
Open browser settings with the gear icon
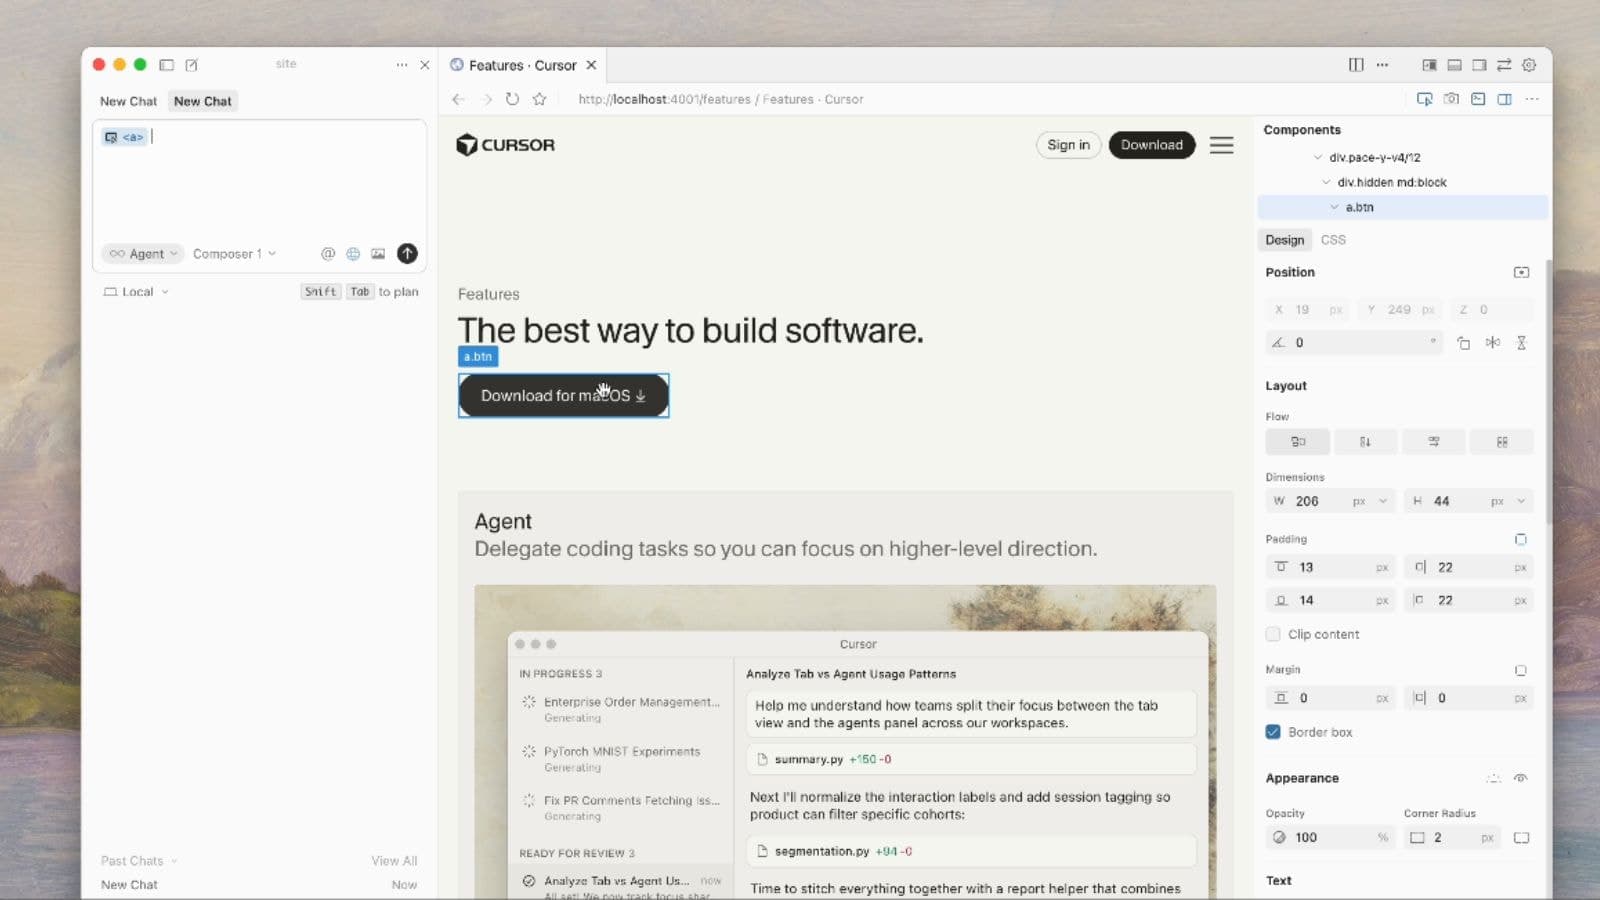click(x=1529, y=64)
